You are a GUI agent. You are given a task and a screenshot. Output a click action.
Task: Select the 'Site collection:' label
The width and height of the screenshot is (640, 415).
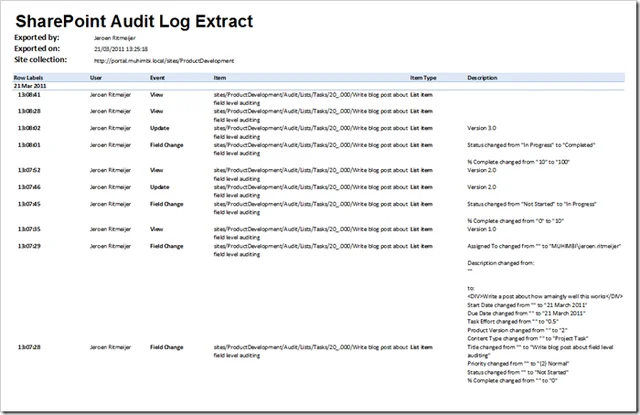(40, 60)
